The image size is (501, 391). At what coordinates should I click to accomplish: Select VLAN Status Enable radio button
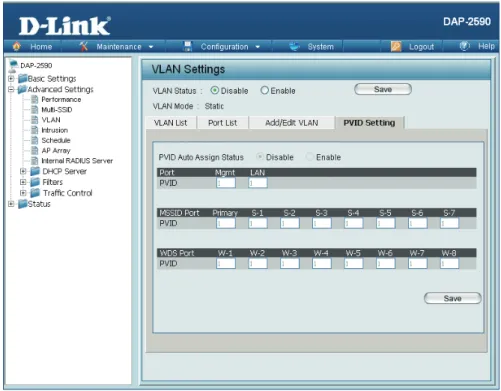(264, 90)
